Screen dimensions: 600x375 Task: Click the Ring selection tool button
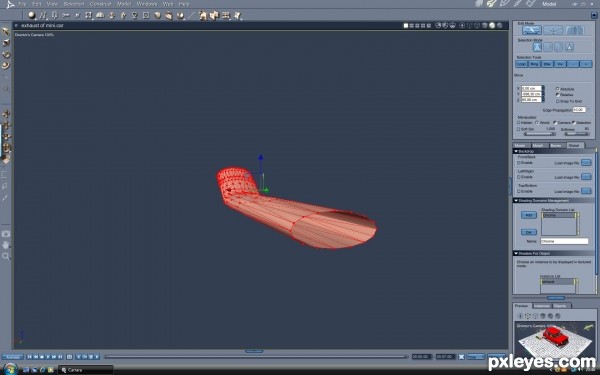[534, 64]
